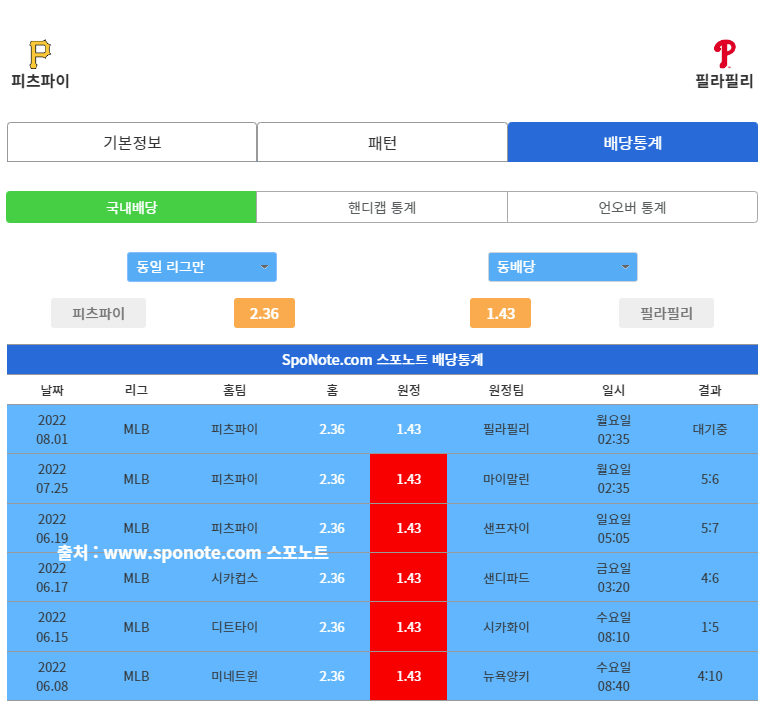This screenshot has width=770, height=716.
Task: Expand the 동일 리그만 dropdown
Action: 201,267
